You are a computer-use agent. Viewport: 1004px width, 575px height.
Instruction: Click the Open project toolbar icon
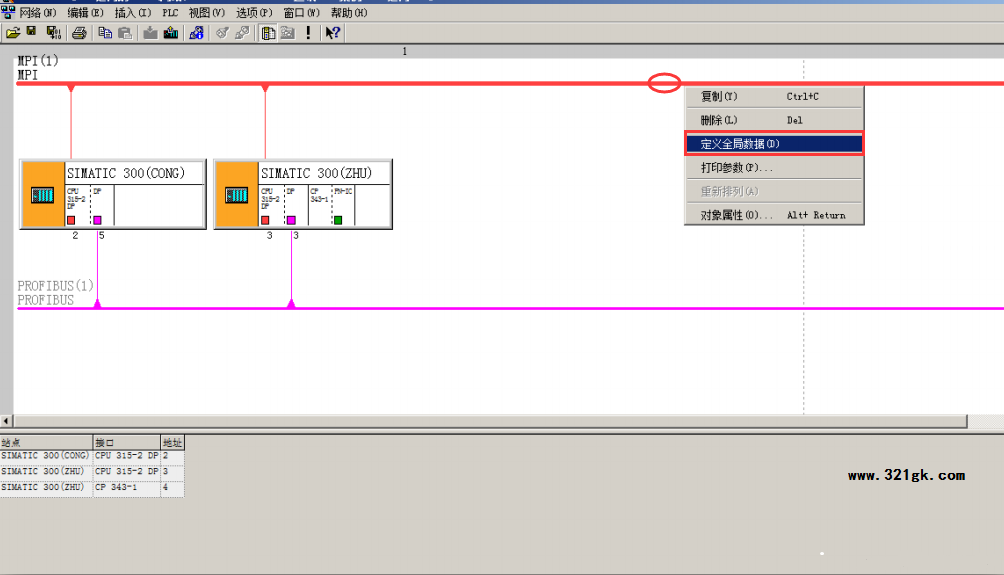(13, 33)
